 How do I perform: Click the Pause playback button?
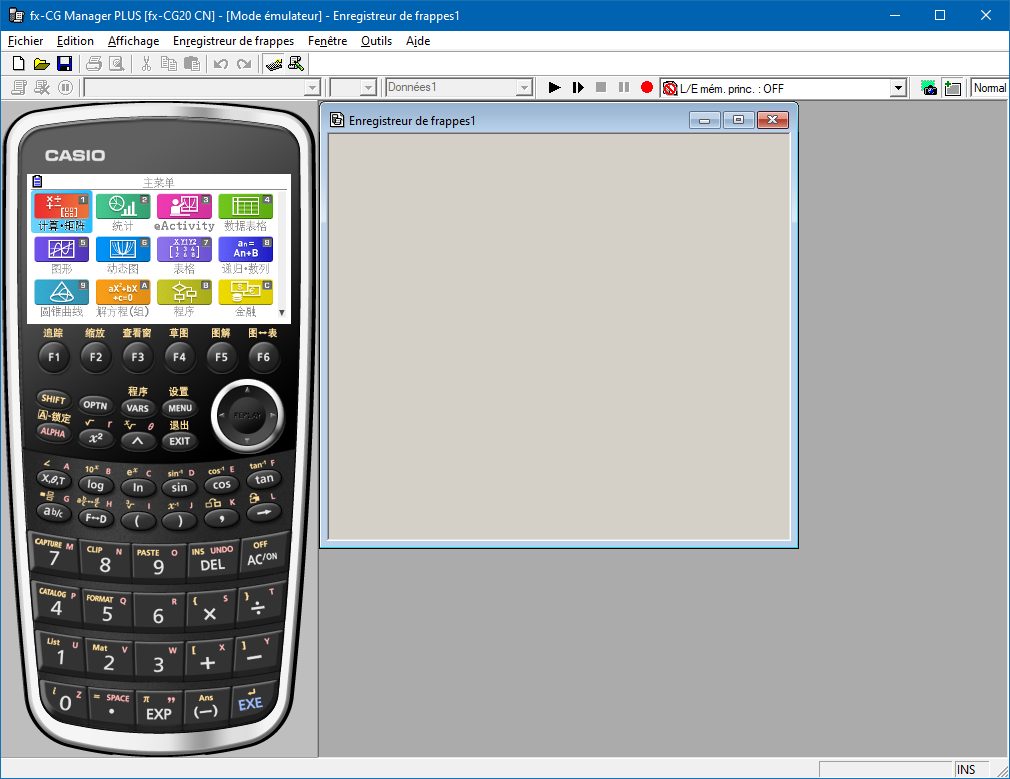click(624, 88)
